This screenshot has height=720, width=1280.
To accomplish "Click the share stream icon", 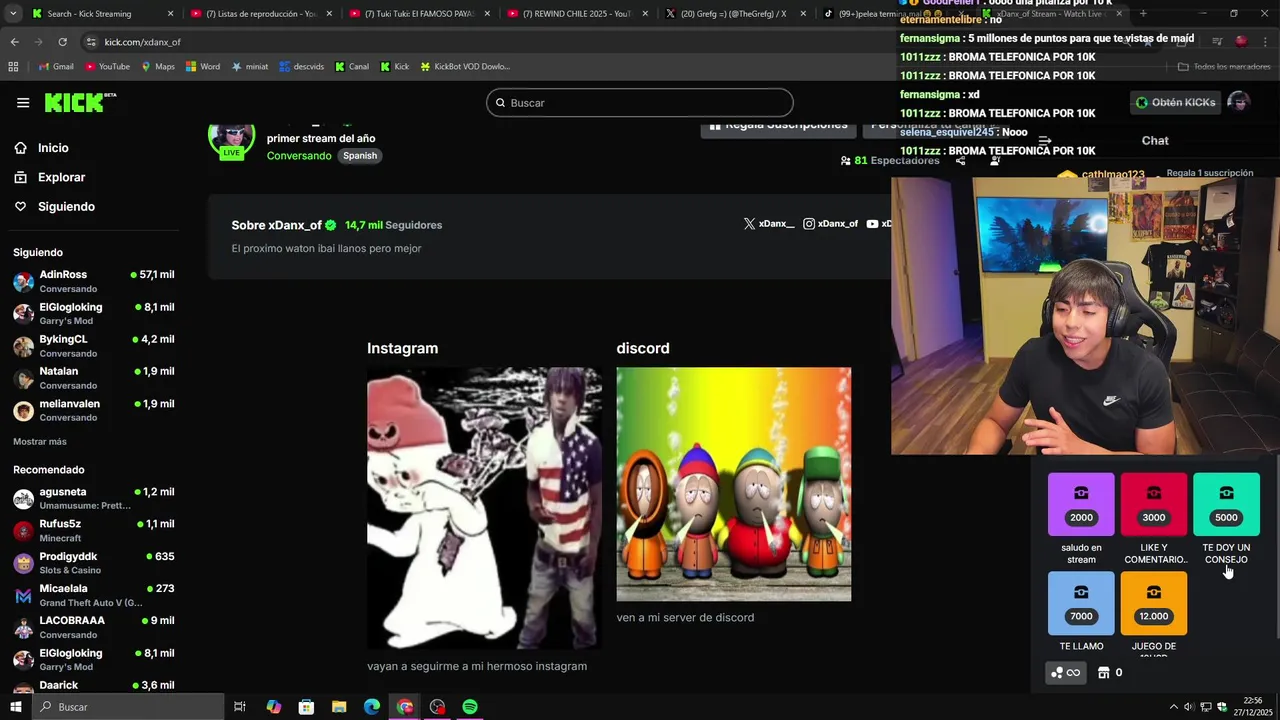I will click(x=960, y=160).
